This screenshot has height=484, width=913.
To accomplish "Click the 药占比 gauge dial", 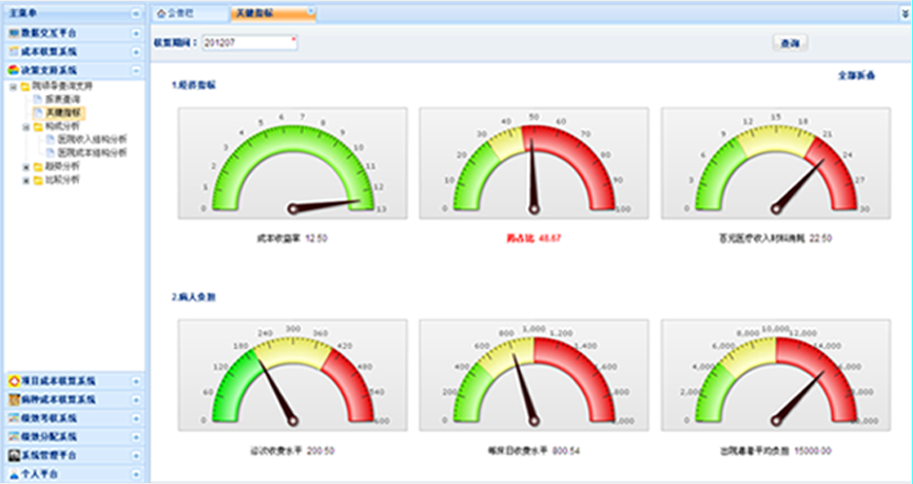I will click(x=534, y=164).
